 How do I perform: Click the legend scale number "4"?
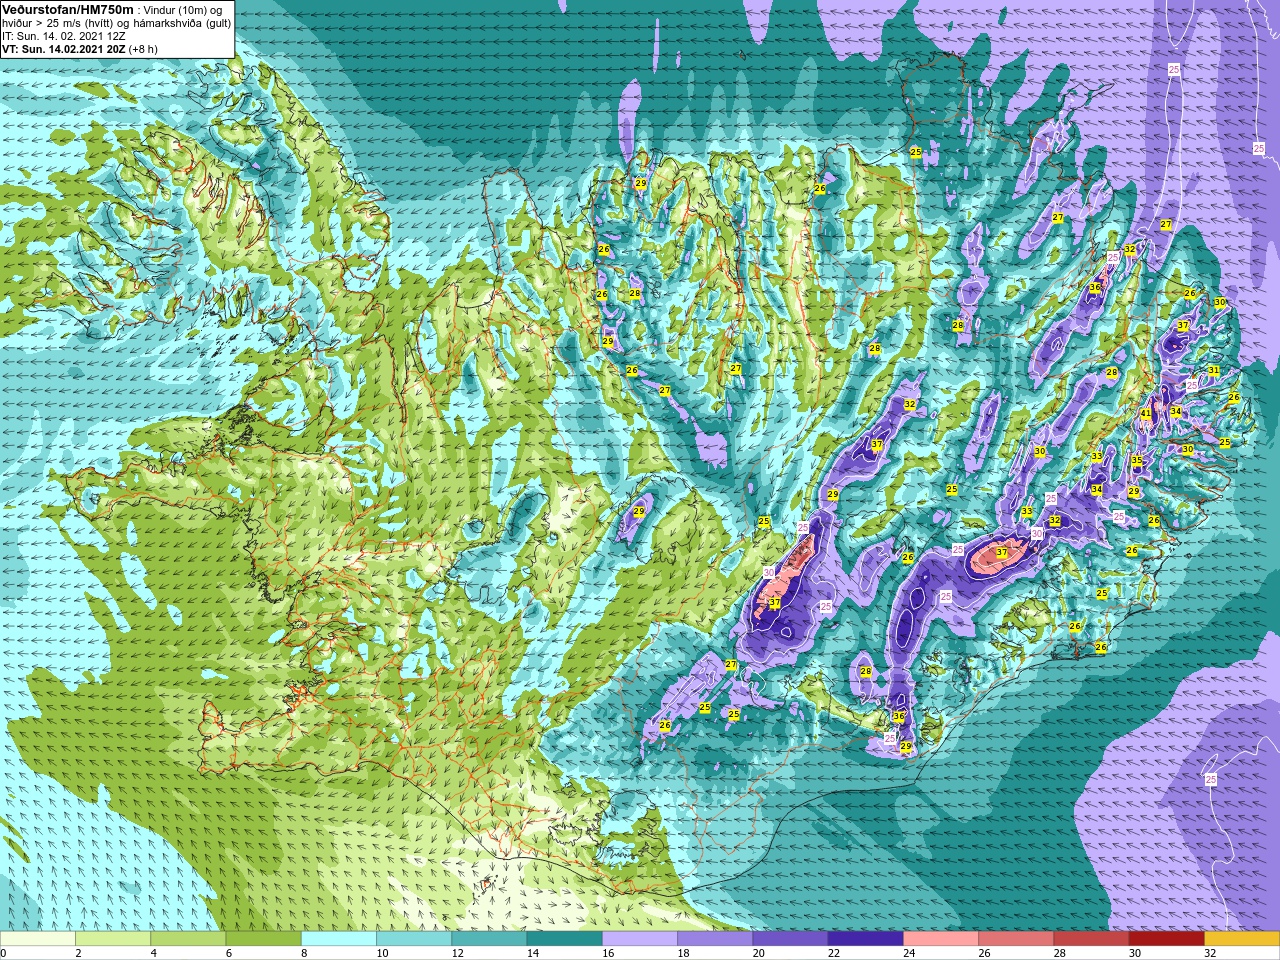(x=153, y=954)
